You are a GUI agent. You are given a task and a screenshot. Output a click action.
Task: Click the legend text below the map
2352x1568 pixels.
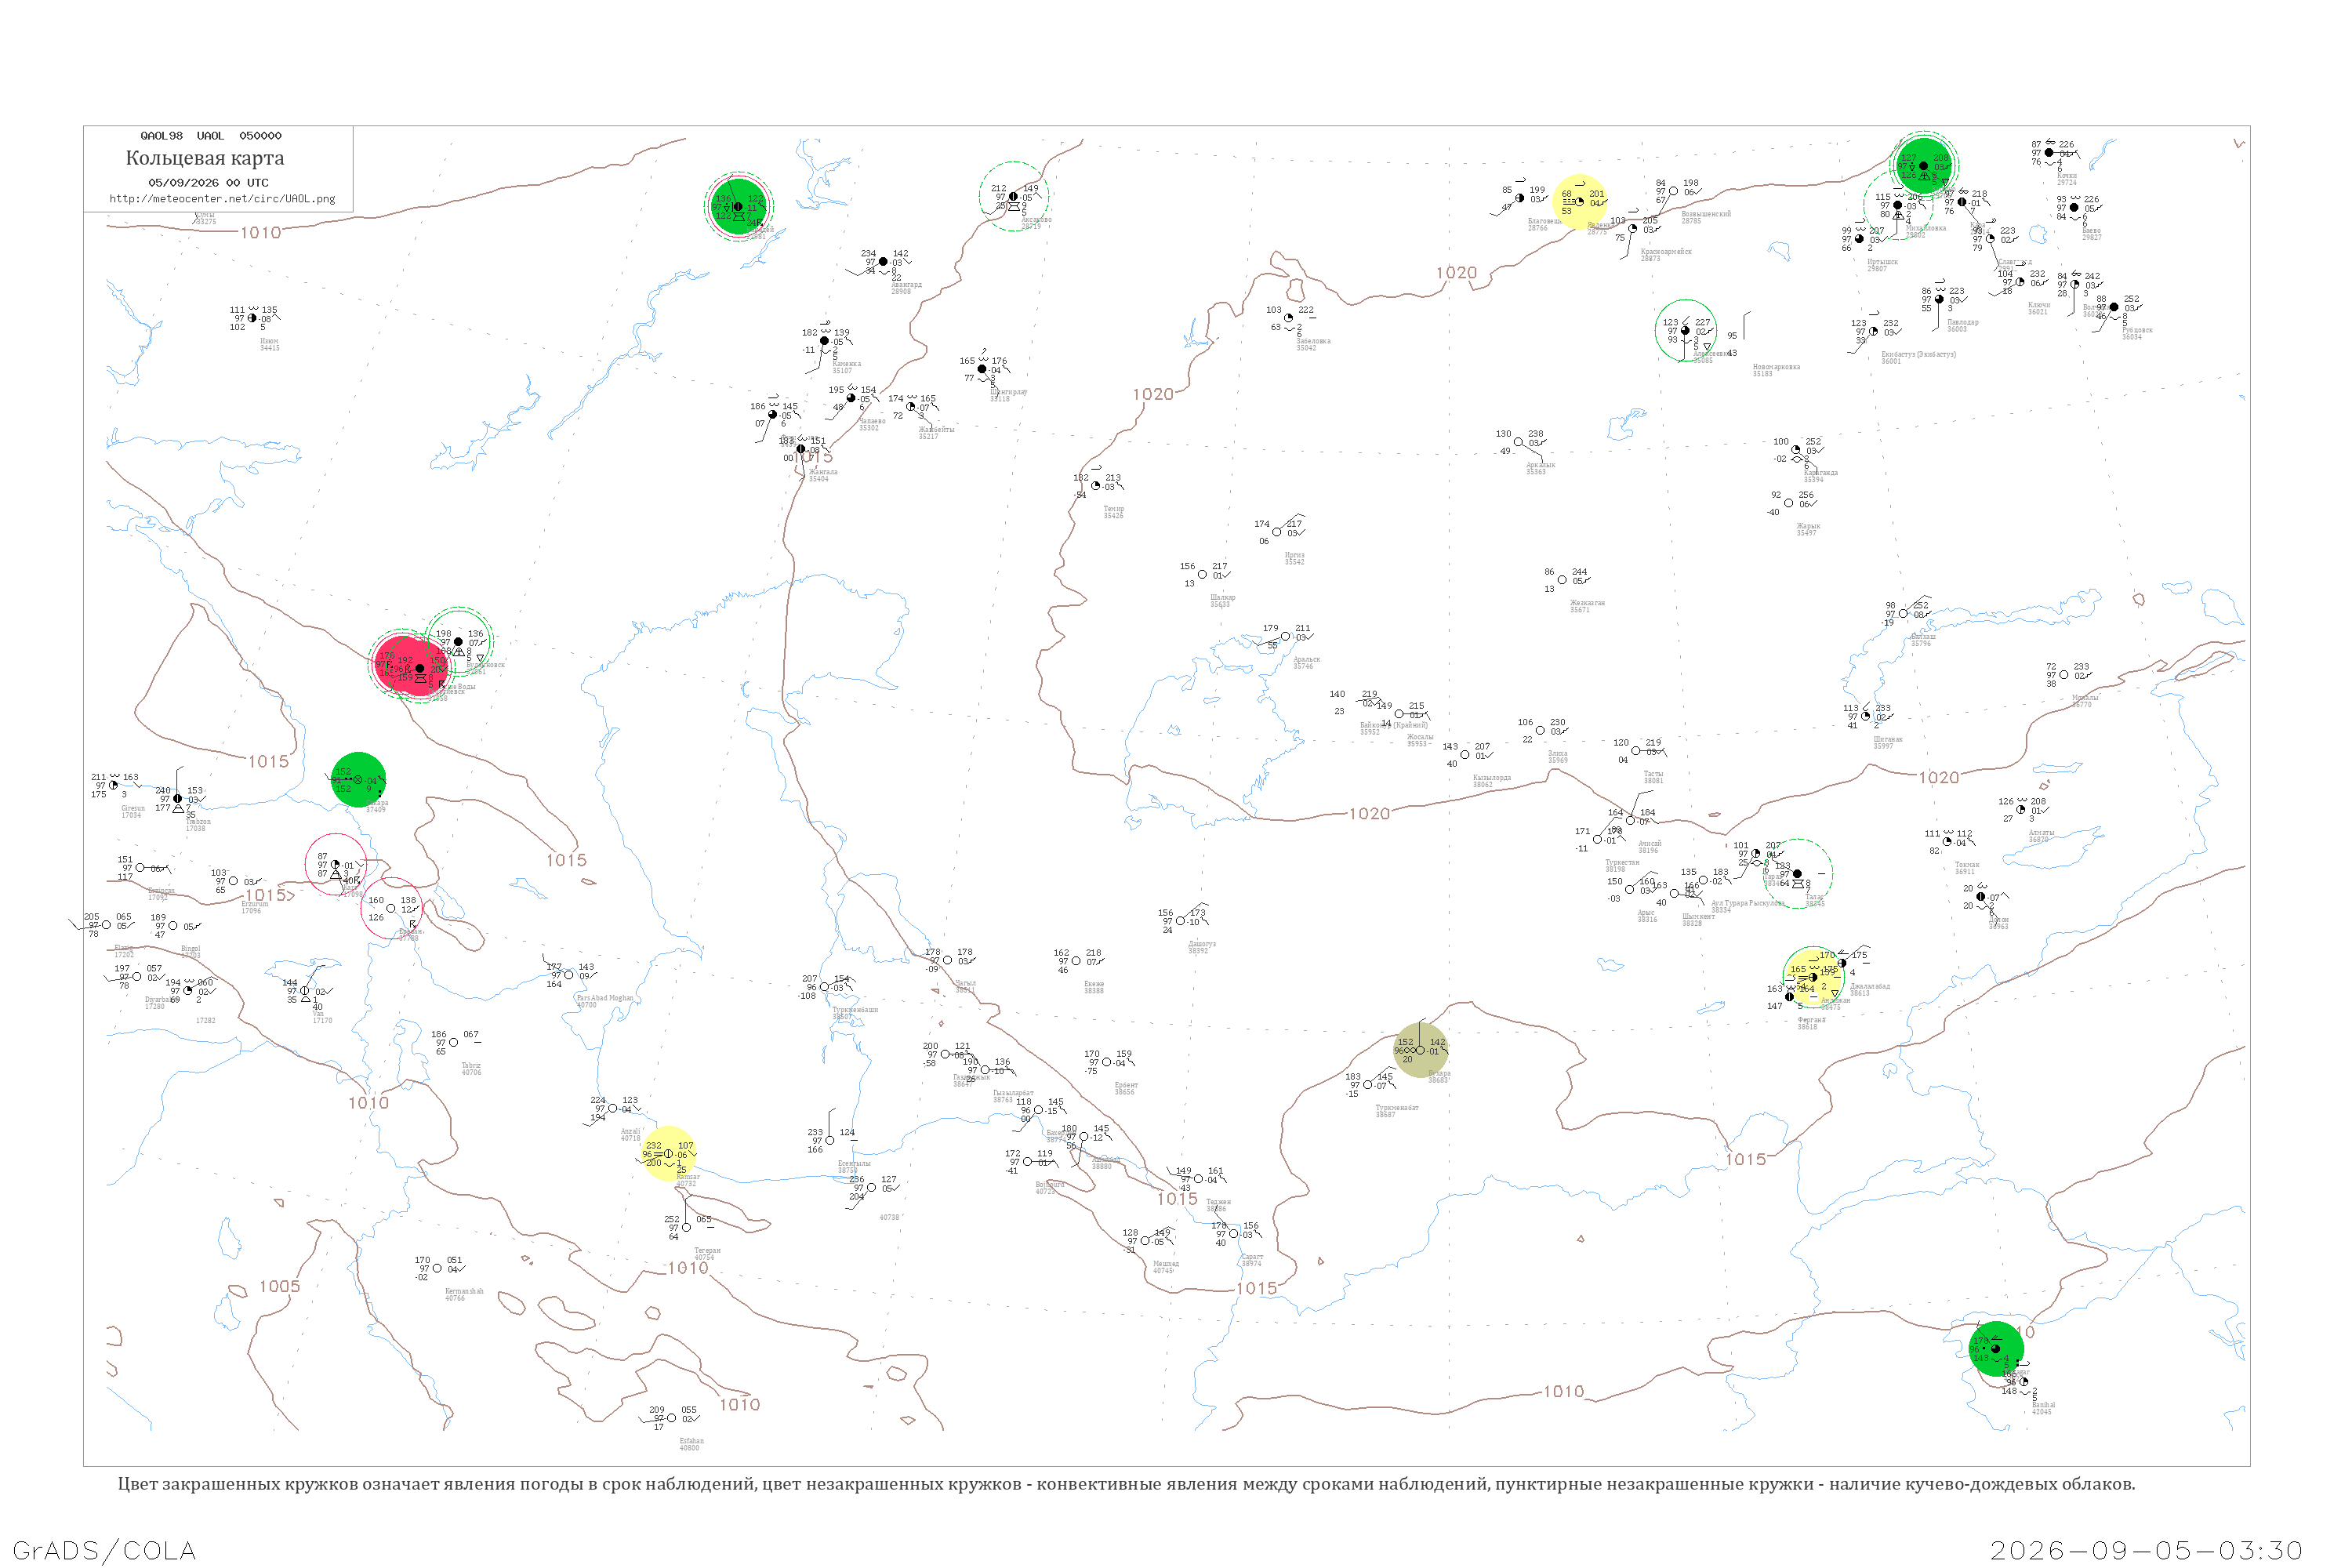1127,1484
